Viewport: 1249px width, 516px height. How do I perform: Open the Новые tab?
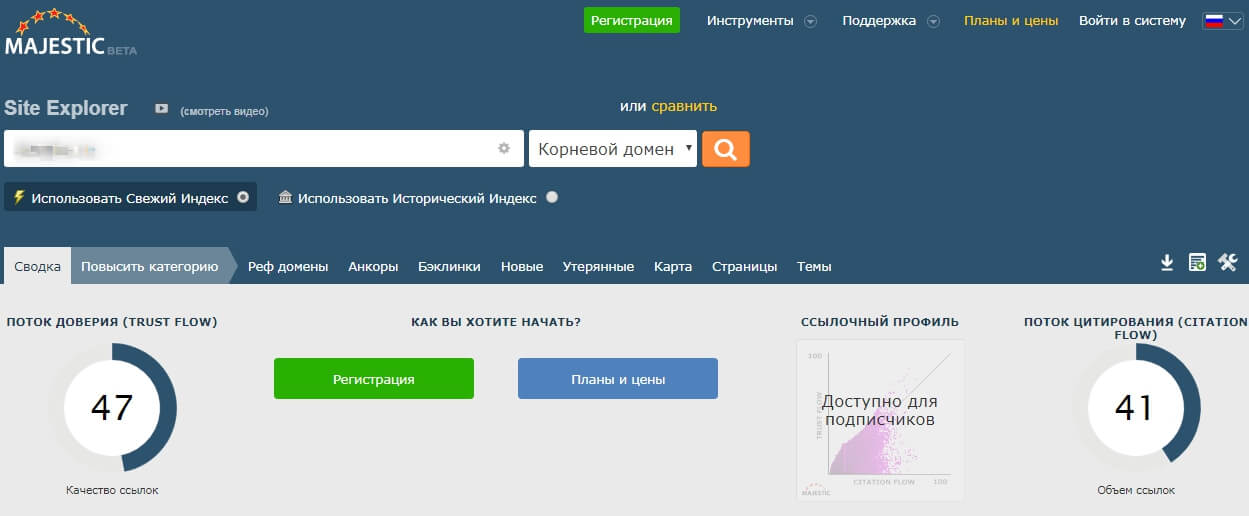[x=522, y=266]
